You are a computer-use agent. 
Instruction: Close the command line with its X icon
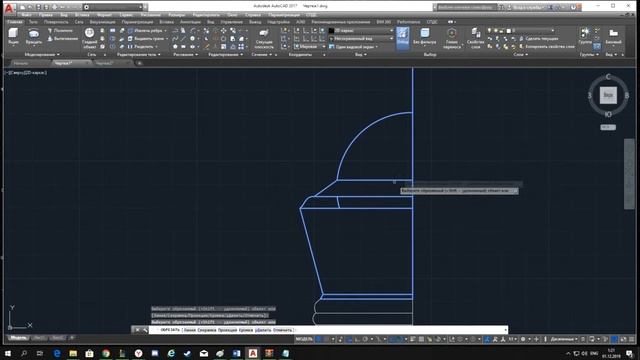[x=138, y=330]
